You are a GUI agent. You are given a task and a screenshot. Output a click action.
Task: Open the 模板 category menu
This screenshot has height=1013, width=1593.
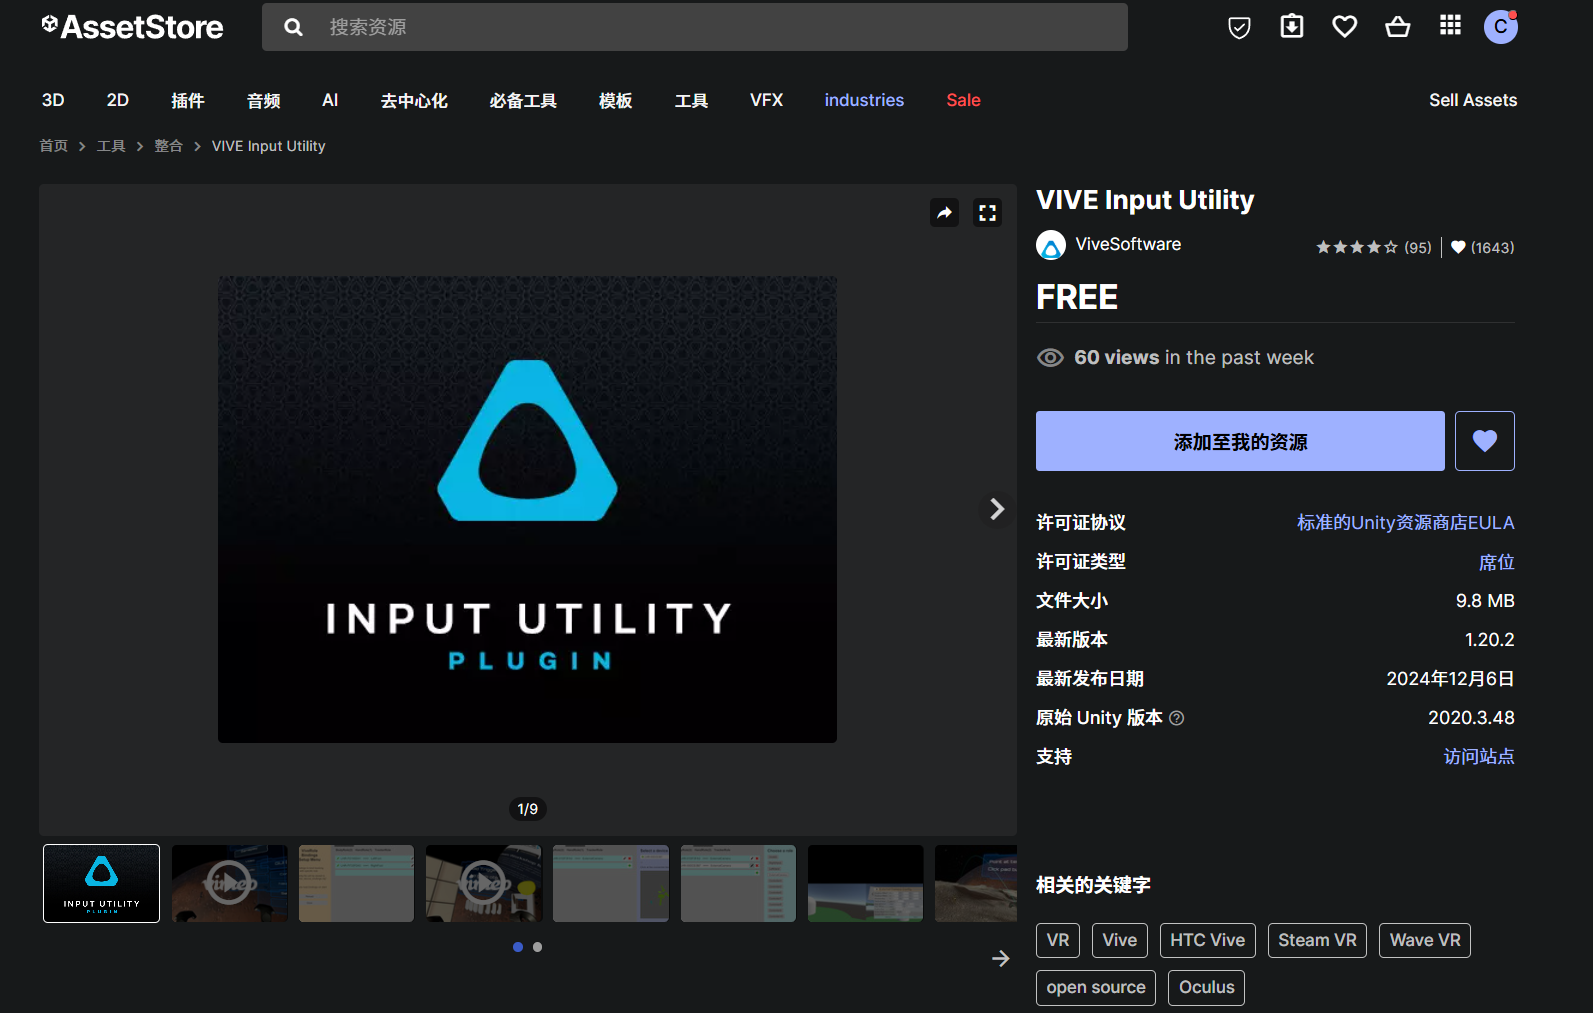[616, 100]
